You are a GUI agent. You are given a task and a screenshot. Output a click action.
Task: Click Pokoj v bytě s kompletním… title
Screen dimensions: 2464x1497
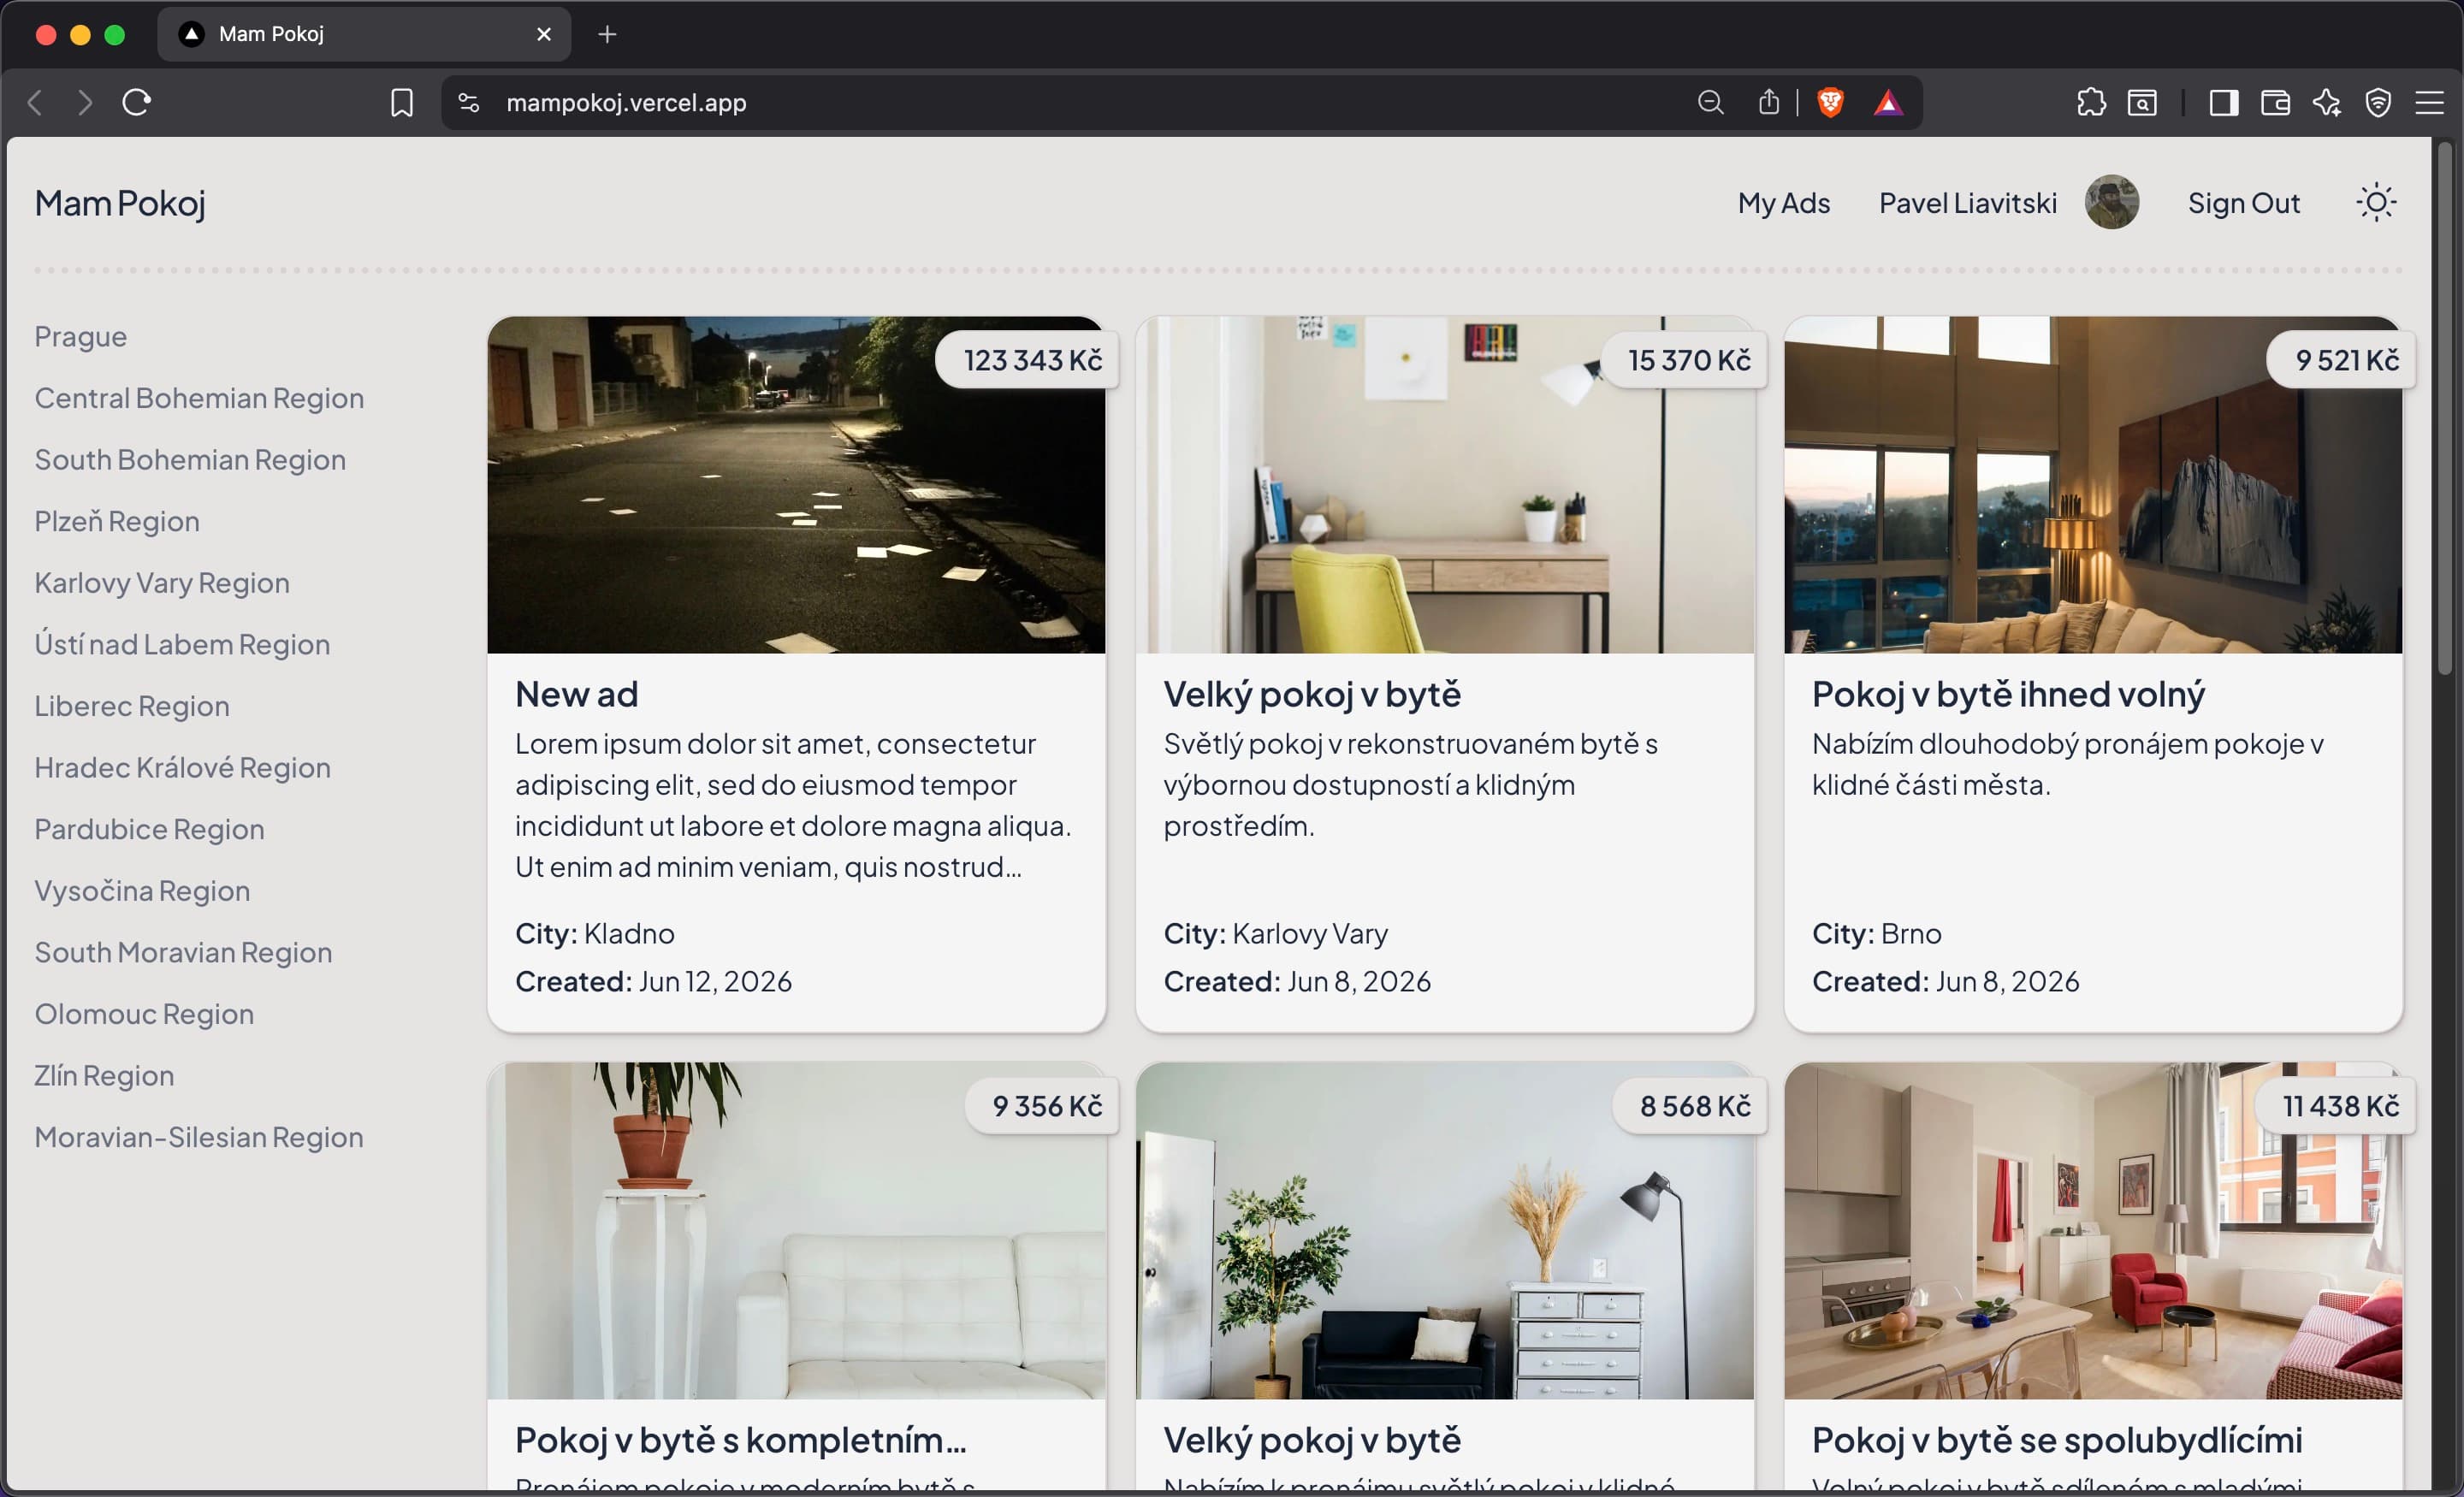741,1440
